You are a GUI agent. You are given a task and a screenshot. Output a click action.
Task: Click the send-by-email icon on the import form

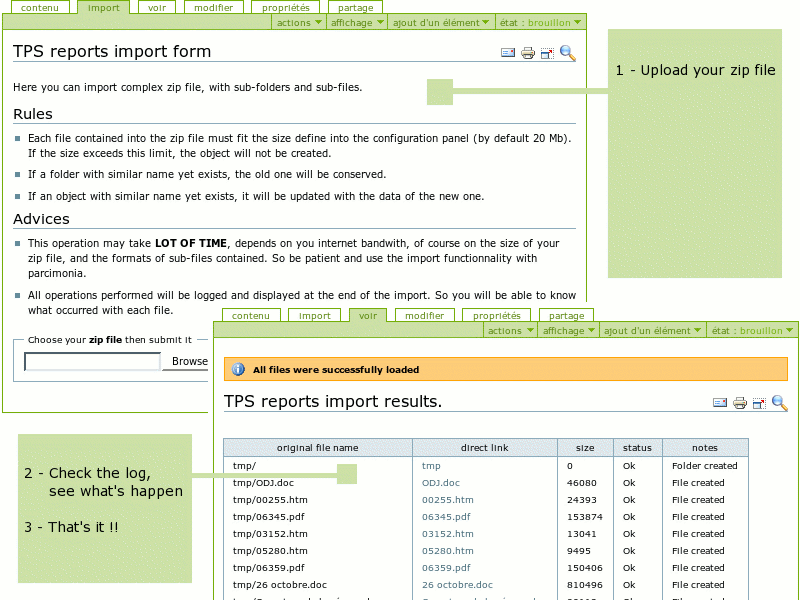pos(508,54)
